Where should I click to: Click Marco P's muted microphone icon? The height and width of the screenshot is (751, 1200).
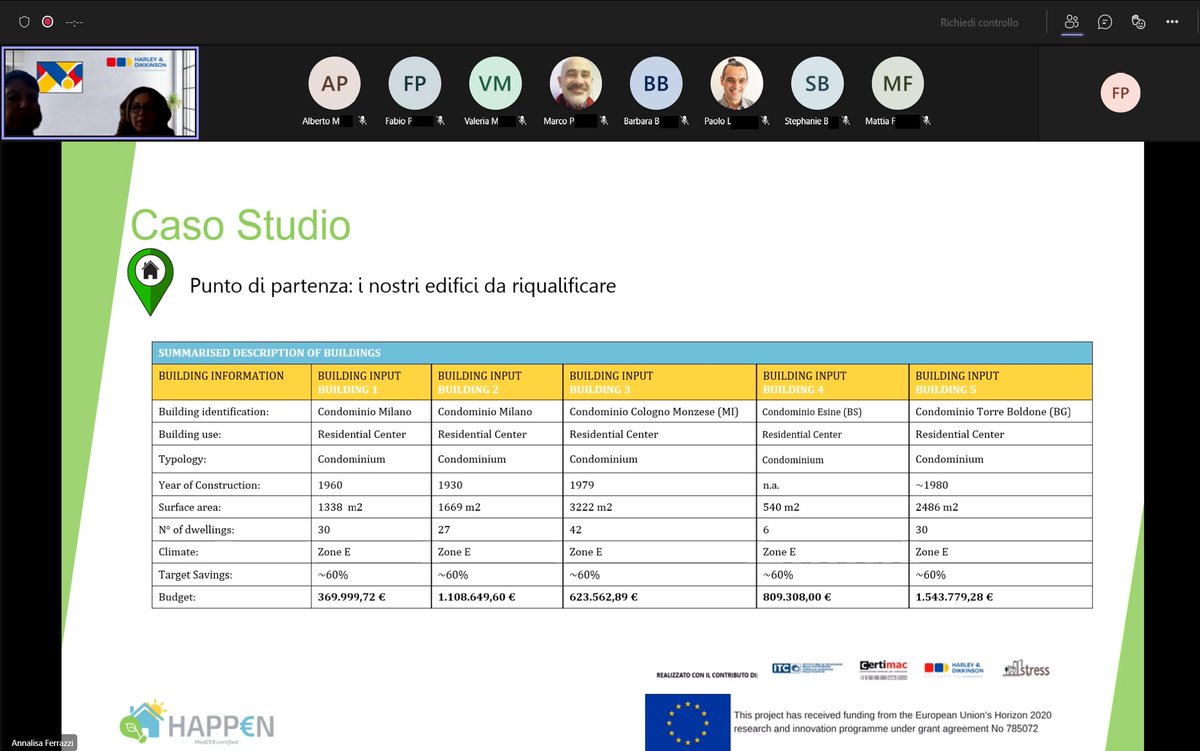606,121
